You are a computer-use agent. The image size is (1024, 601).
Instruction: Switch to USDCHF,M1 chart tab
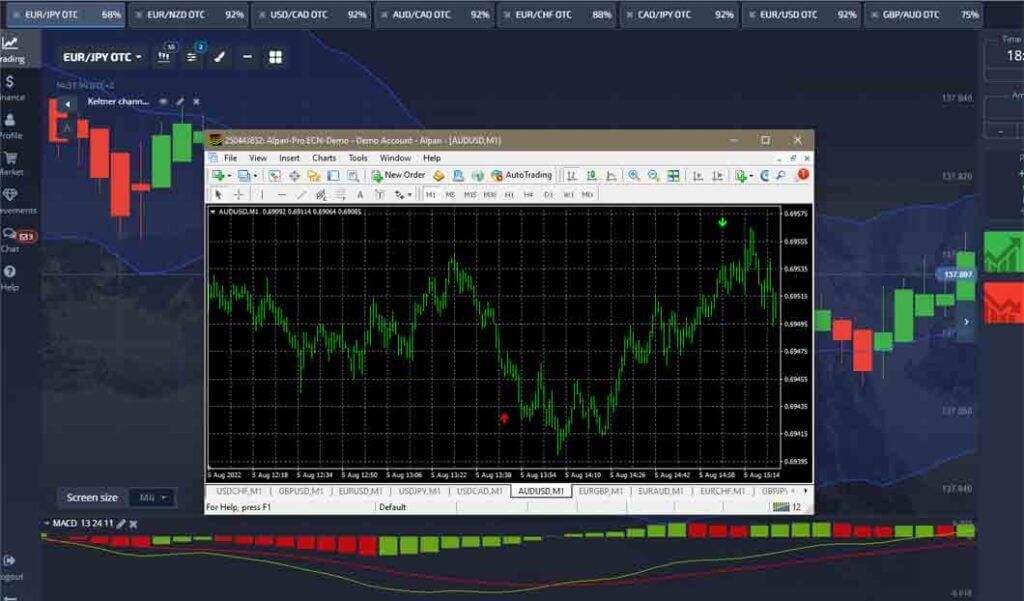click(238, 491)
